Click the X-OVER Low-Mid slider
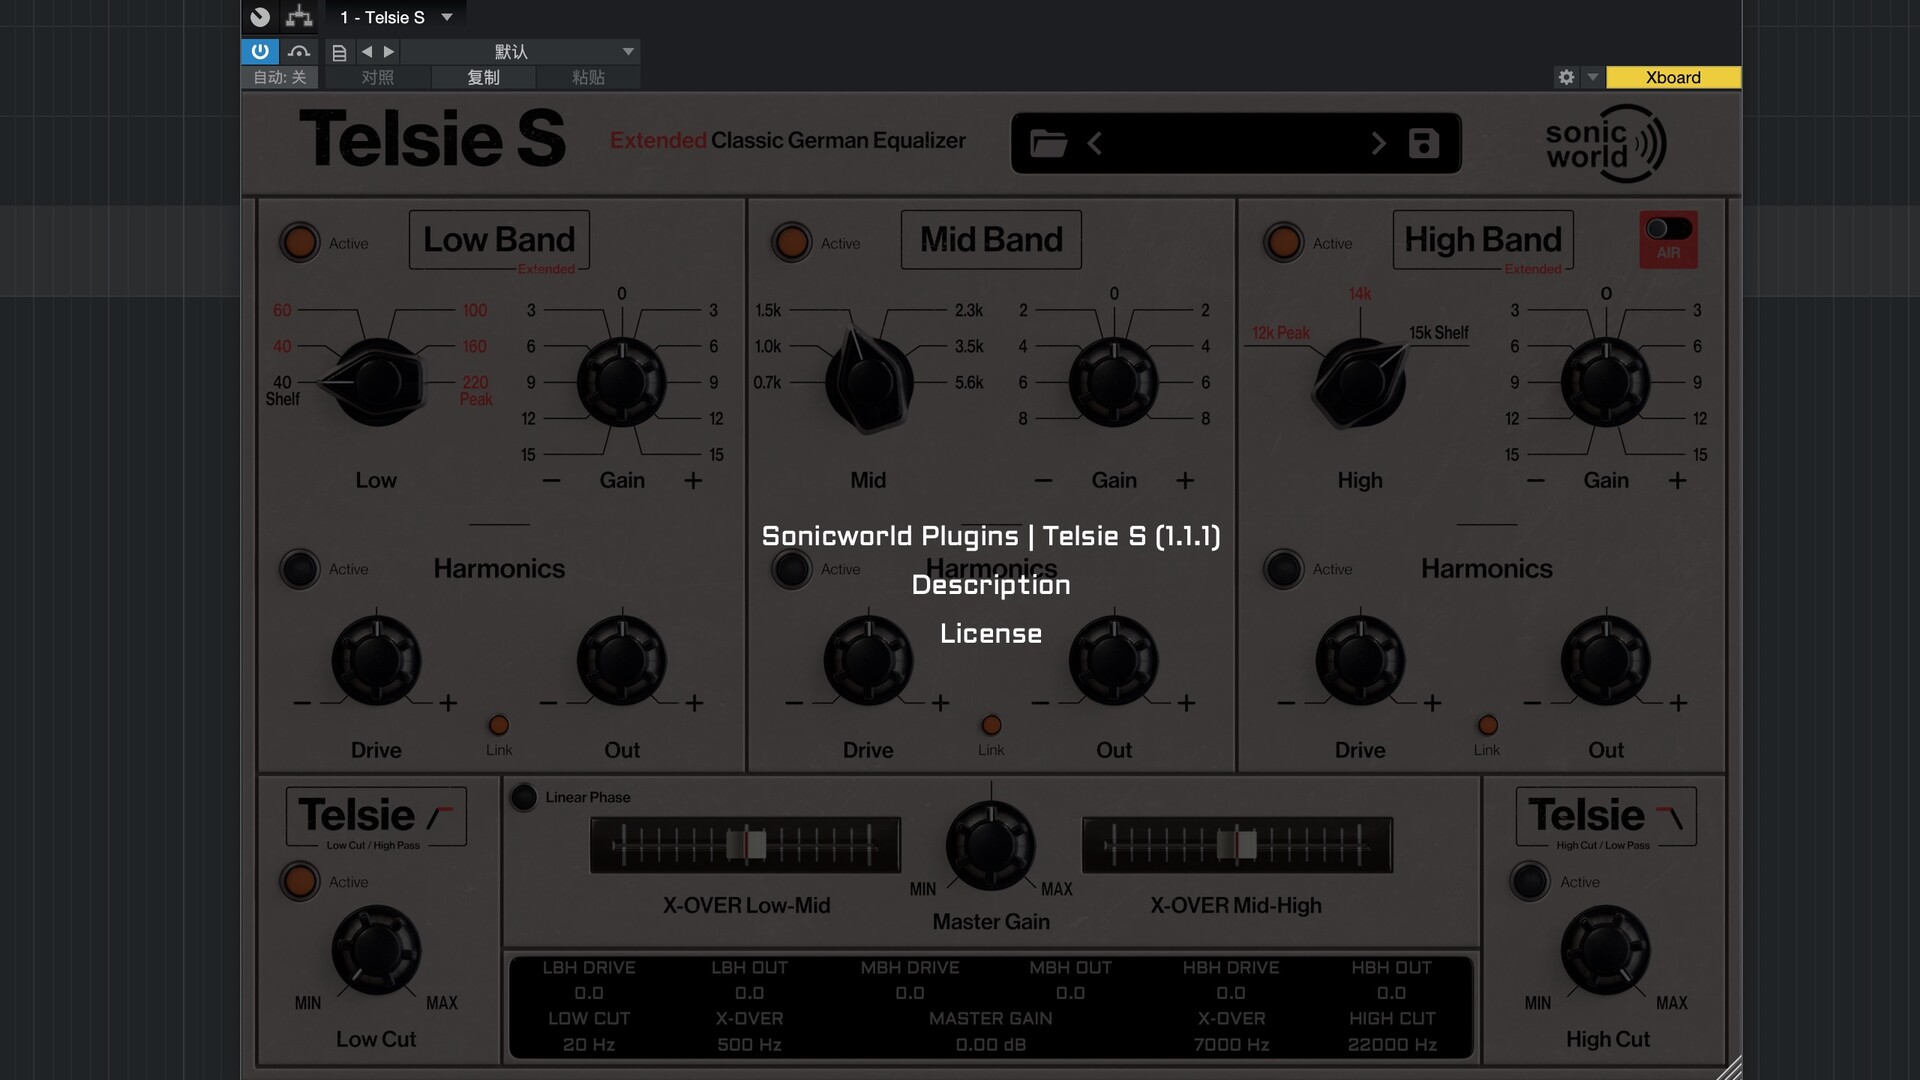 (745, 845)
